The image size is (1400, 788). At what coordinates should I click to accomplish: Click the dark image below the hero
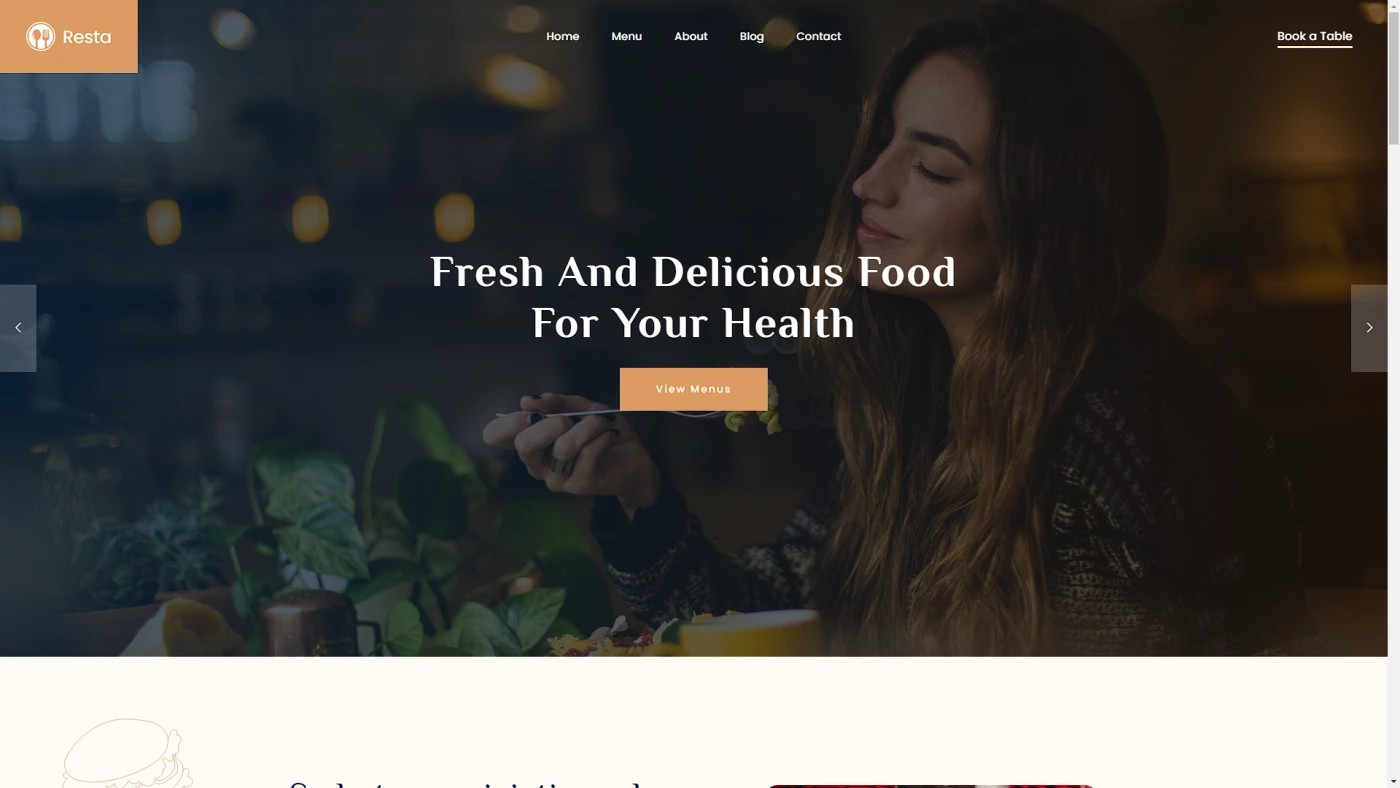point(931,786)
